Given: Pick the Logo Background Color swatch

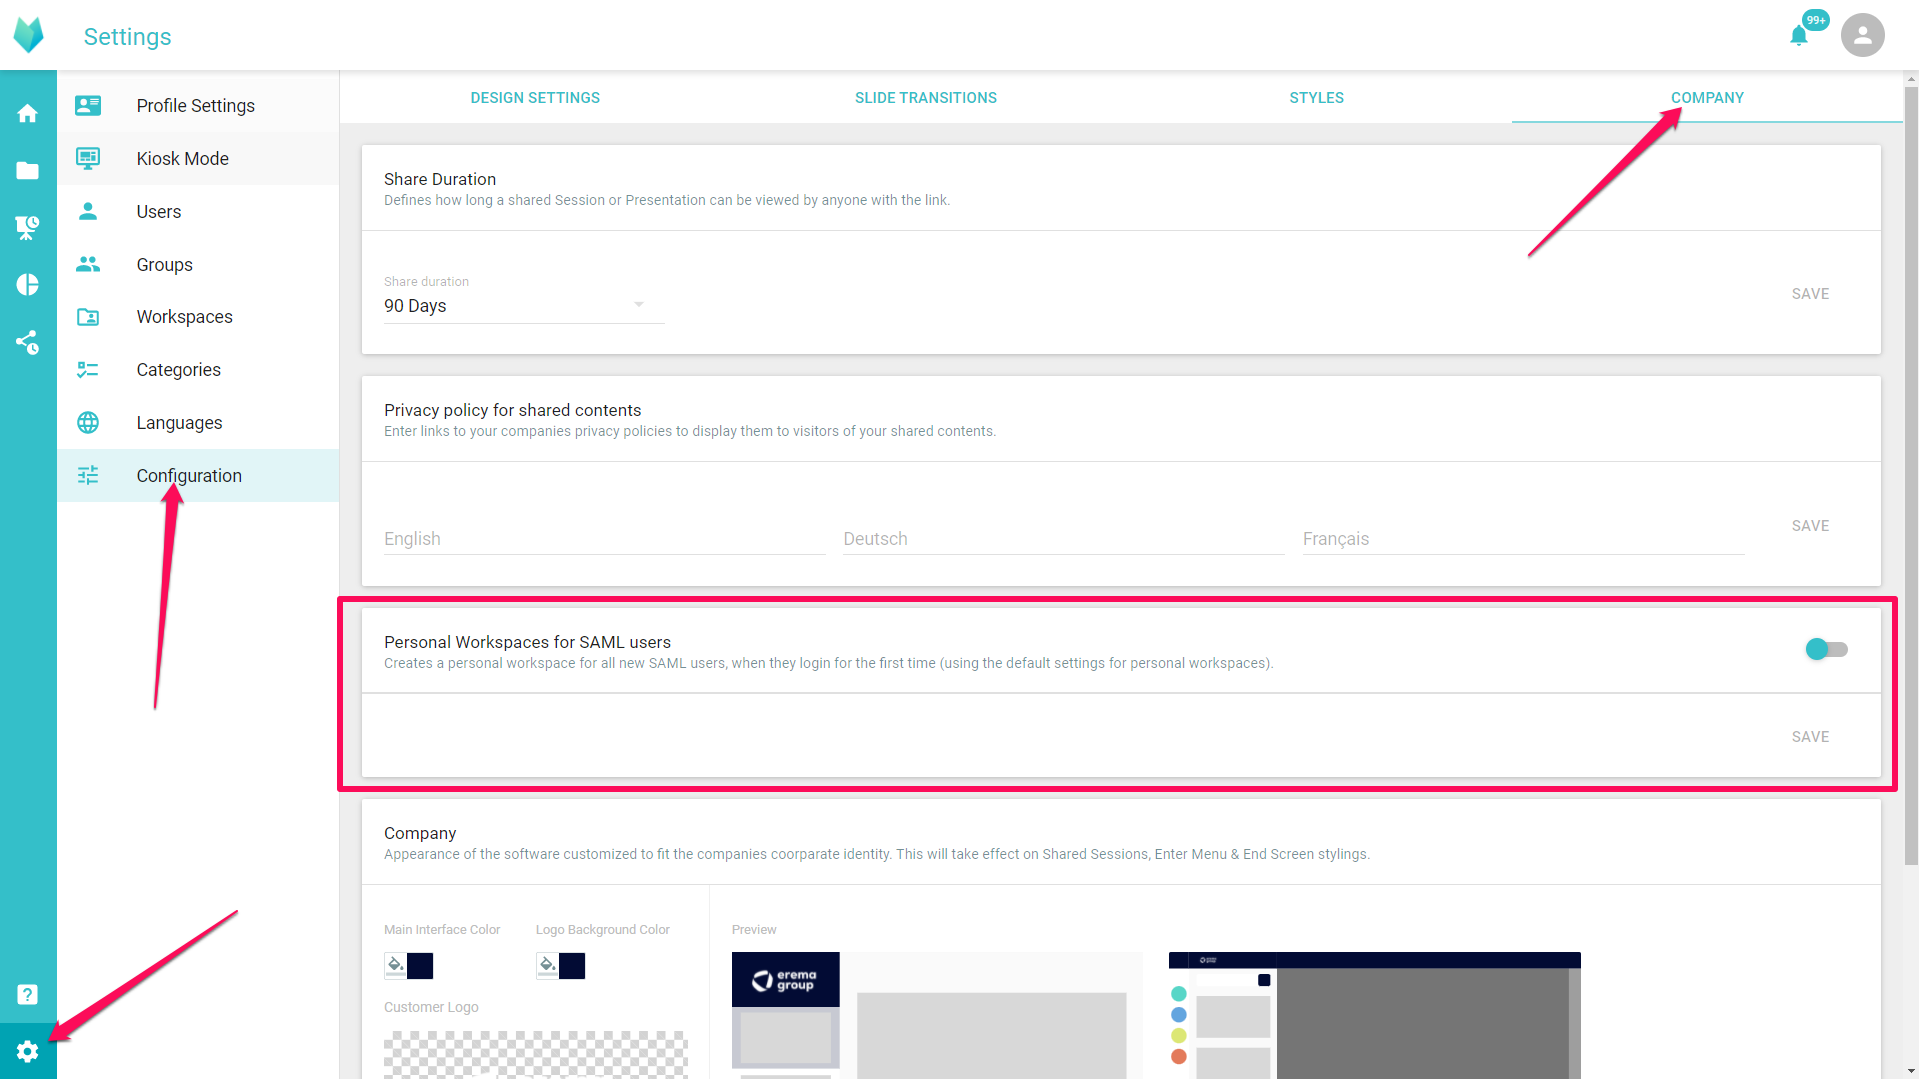Looking at the screenshot, I should pos(572,965).
